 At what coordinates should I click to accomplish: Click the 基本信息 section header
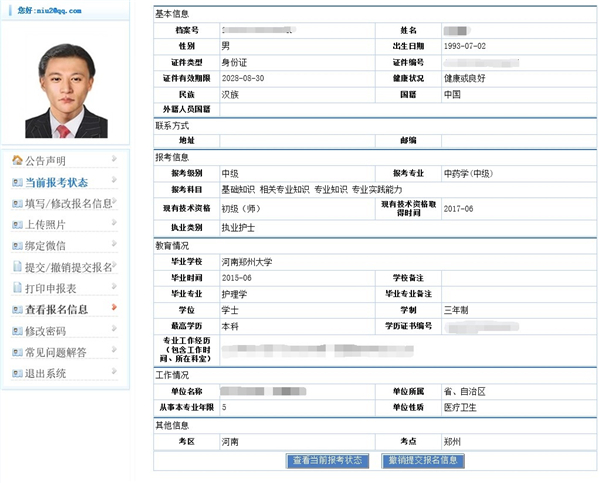[172, 14]
